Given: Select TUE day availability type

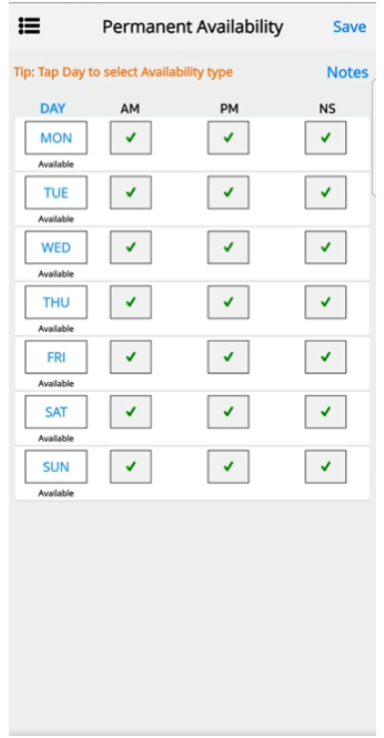Looking at the screenshot, I should (56, 193).
